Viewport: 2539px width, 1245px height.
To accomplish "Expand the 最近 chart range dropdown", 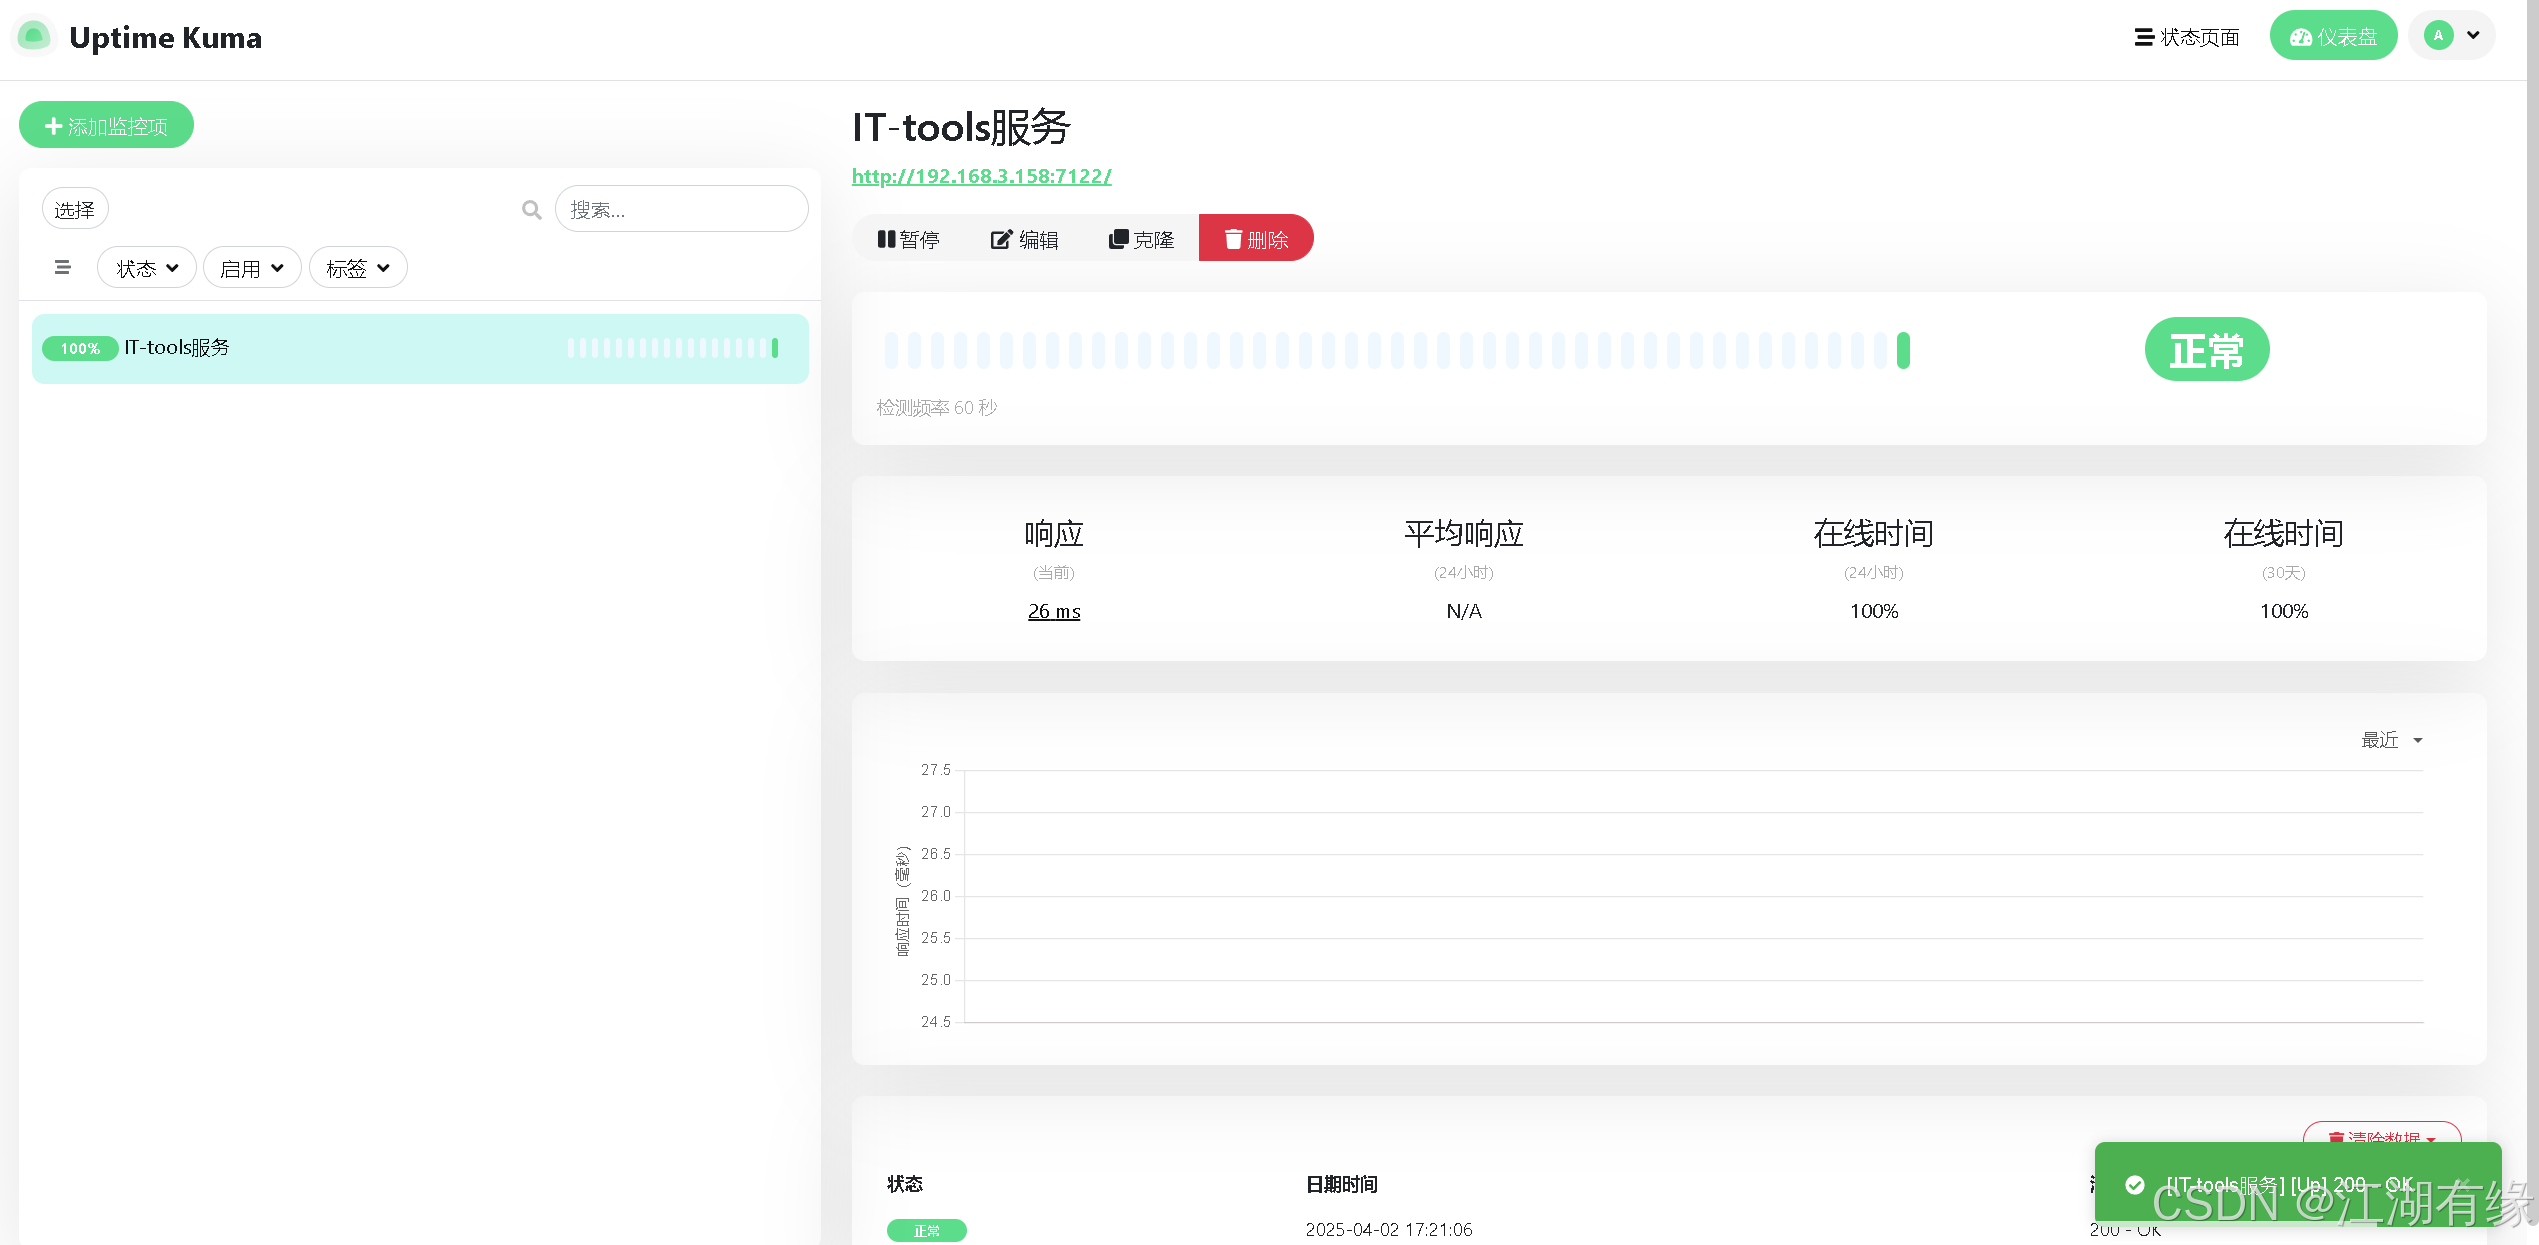I will click(x=2391, y=740).
